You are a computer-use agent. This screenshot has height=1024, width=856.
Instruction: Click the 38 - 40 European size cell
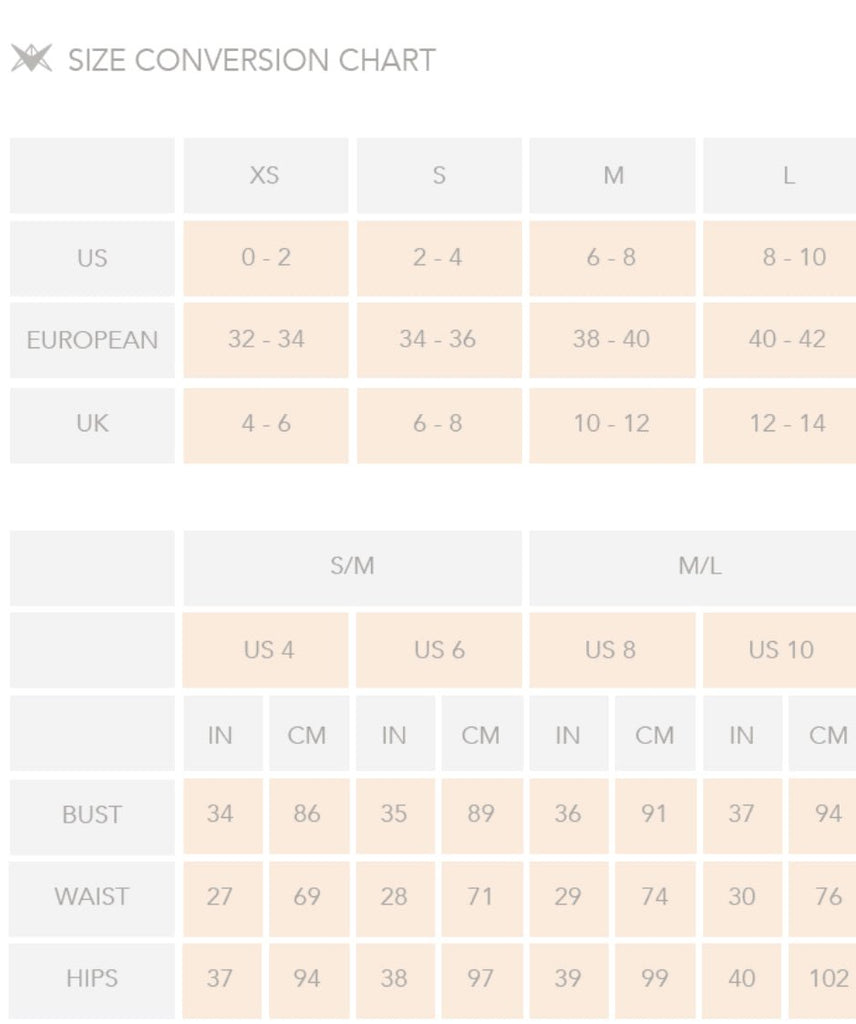(x=612, y=340)
